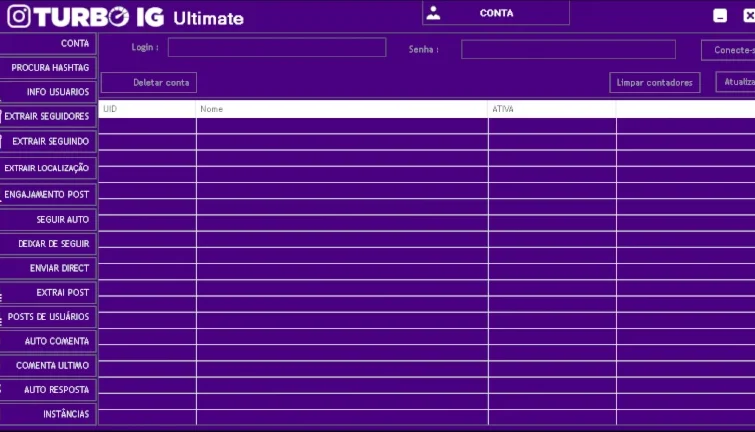
Task: Open COMENTA ULTIMO section
Action: [48, 366]
